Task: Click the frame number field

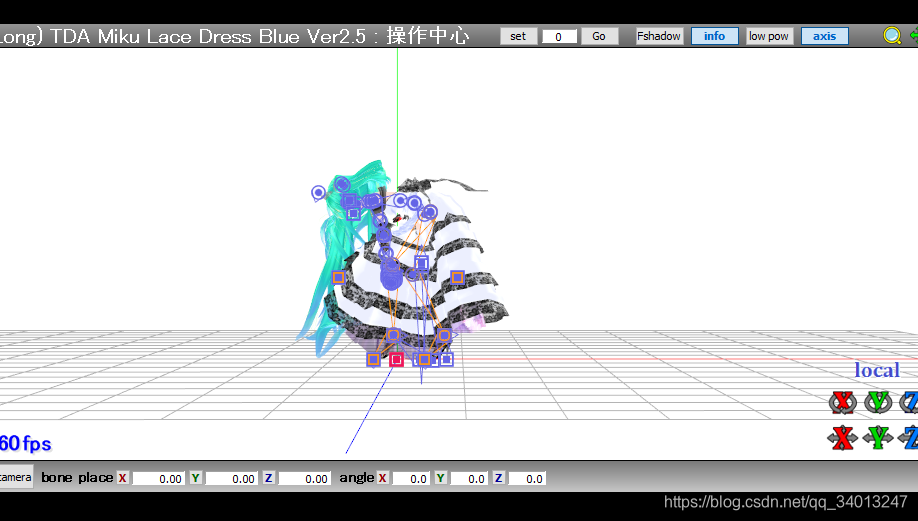Action: pyautogui.click(x=559, y=37)
